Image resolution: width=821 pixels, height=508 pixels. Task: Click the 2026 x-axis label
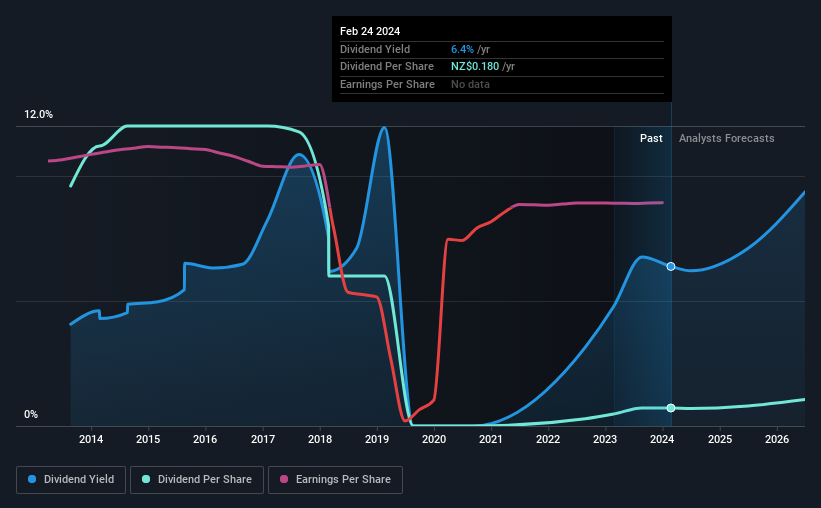[777, 439]
